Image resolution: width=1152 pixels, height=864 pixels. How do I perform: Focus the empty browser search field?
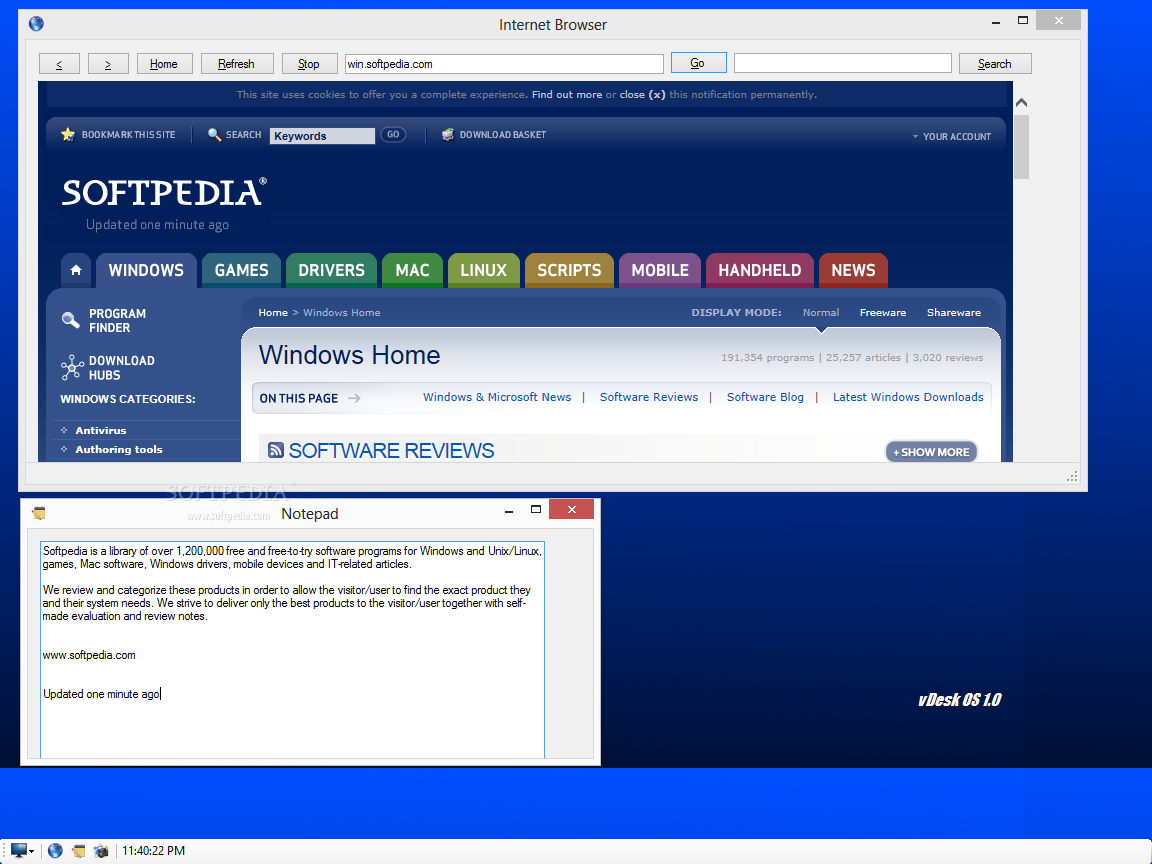[x=843, y=63]
